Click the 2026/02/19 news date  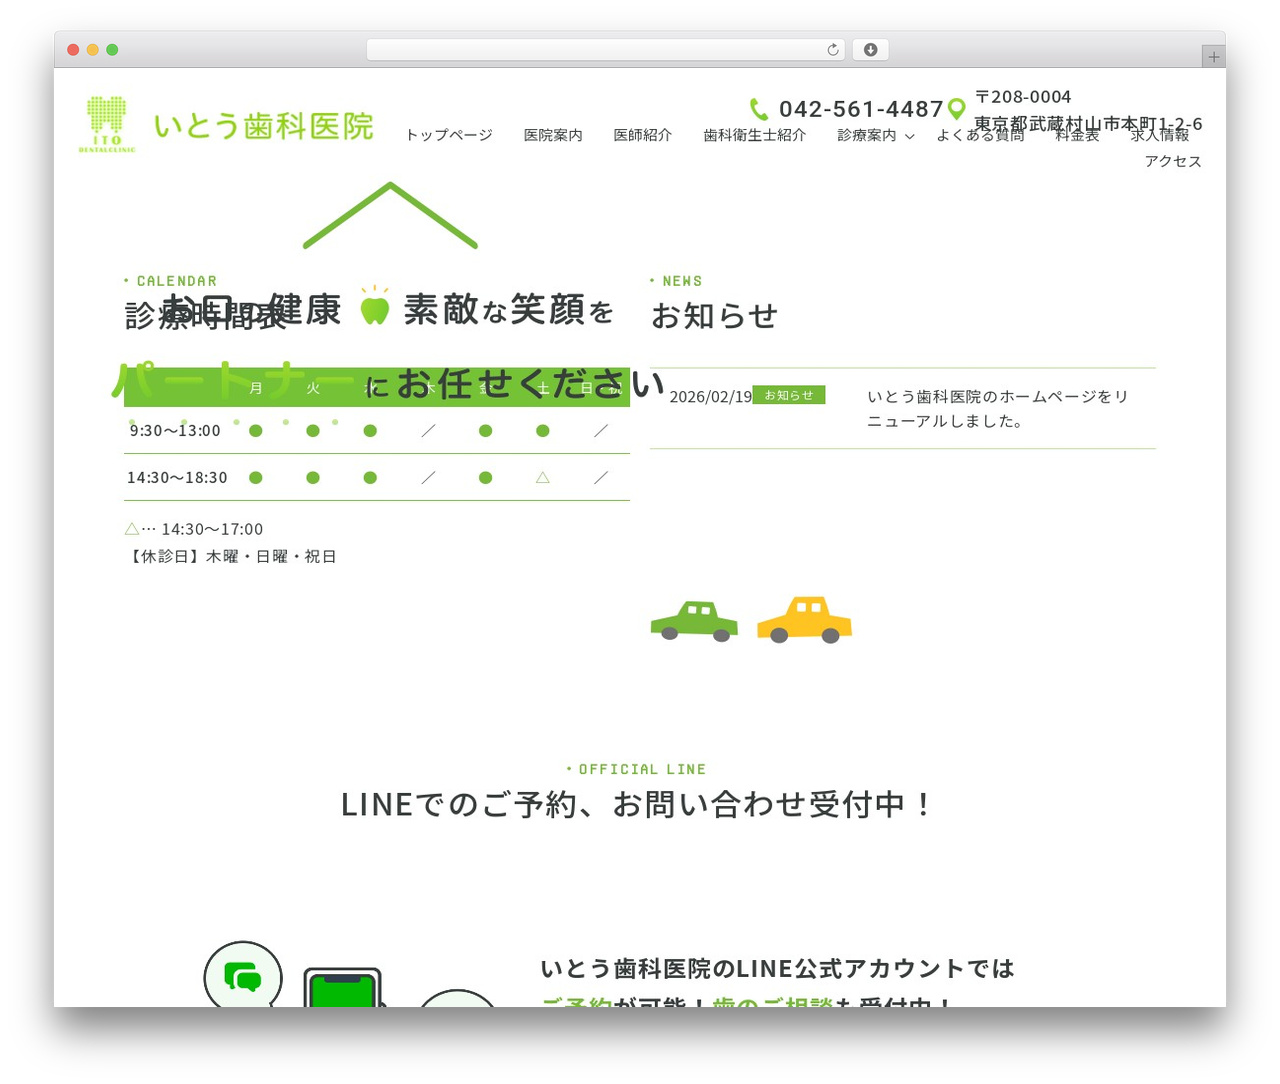coord(711,397)
